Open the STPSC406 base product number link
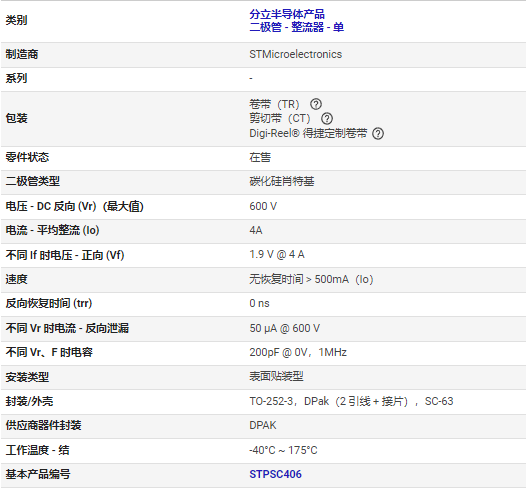526x489 pixels. coord(275,474)
